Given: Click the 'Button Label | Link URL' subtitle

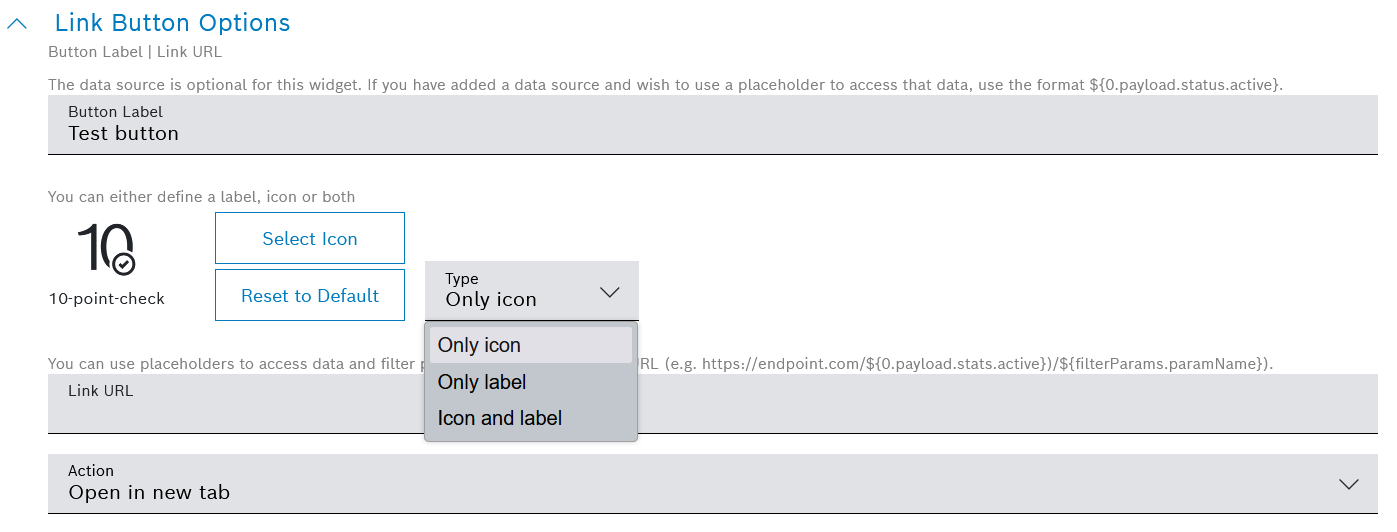Looking at the screenshot, I should pyautogui.click(x=135, y=52).
